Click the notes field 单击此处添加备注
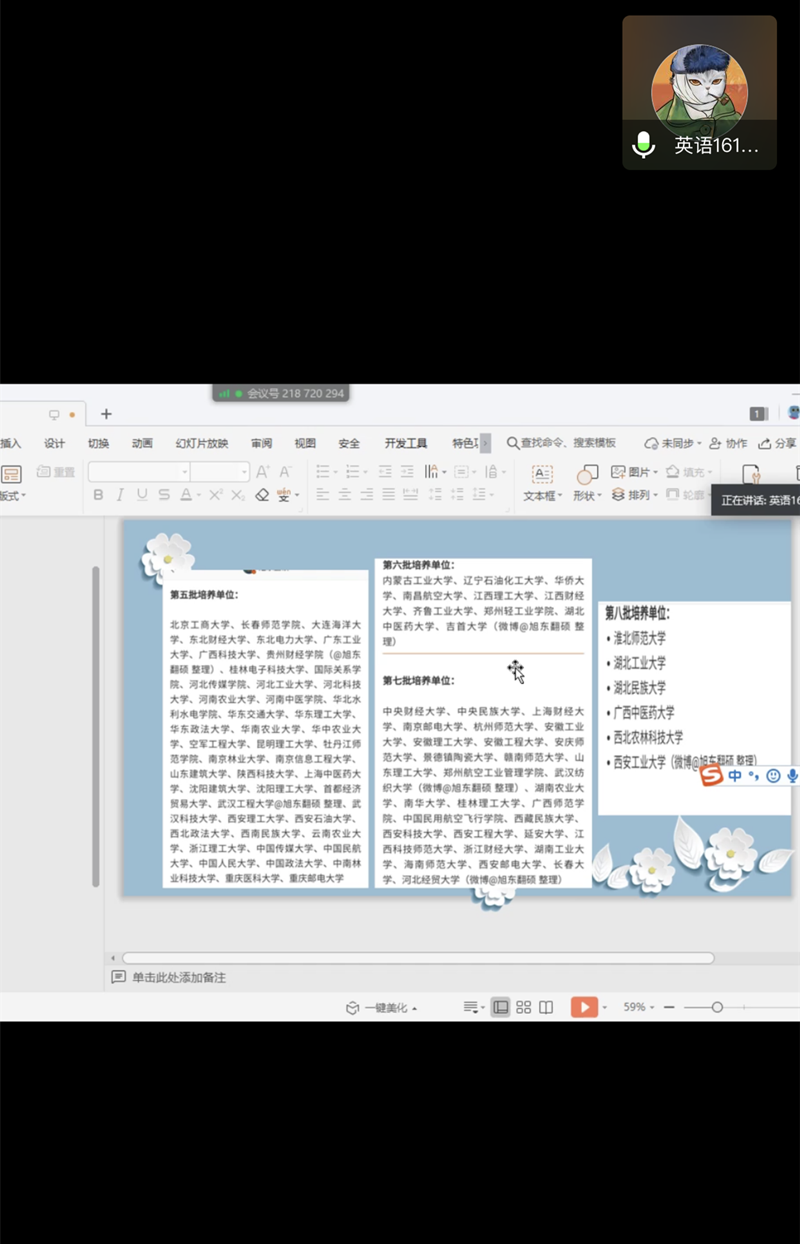 point(179,977)
